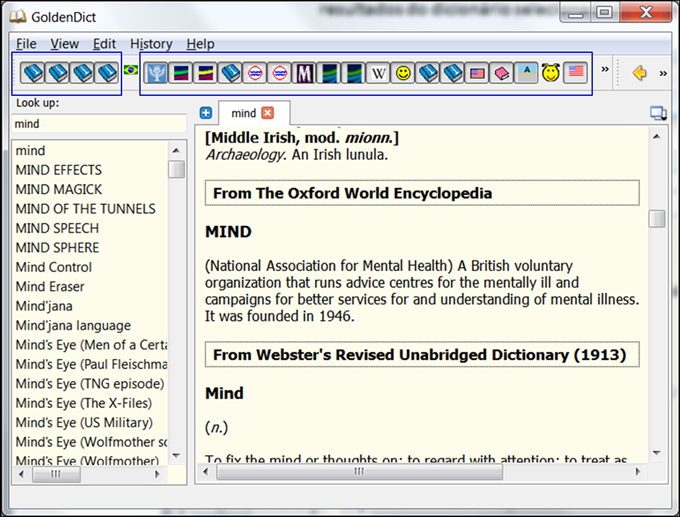The width and height of the screenshot is (680, 517).
Task: Select 'Mind's Eye (The X-Files)' entry
Action: [x=84, y=403]
